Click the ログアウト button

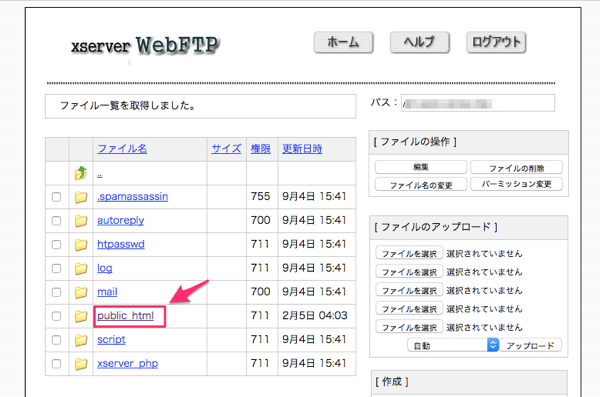pos(496,42)
